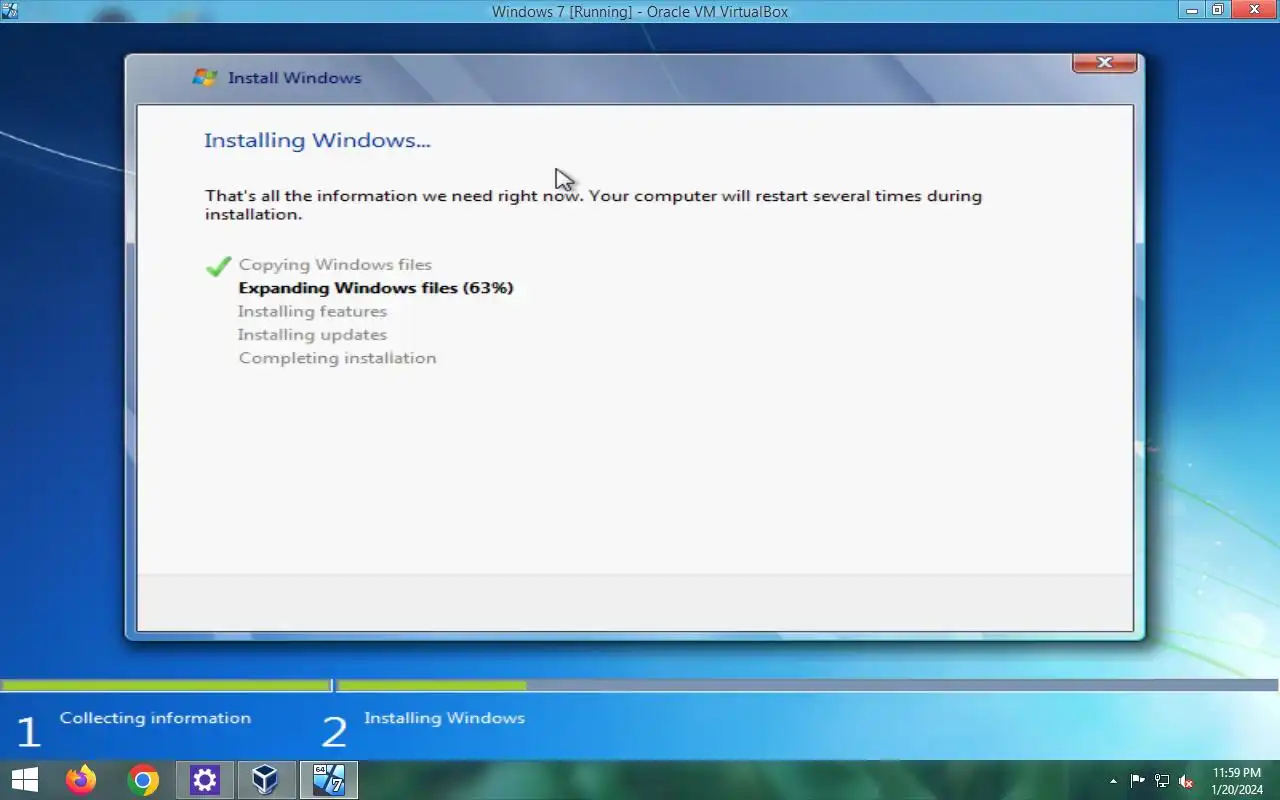Switch to the VirtualBox Manager taskbar icon
The image size is (1280, 800).
[x=266, y=780]
